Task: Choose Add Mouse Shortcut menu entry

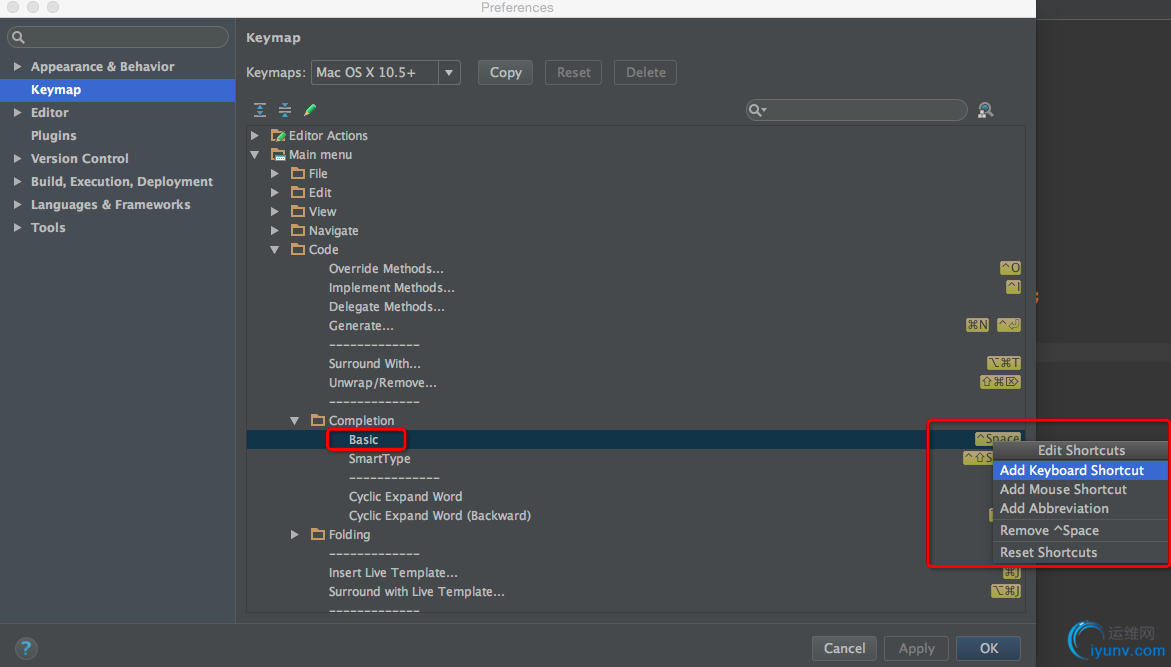Action: tap(1080, 489)
